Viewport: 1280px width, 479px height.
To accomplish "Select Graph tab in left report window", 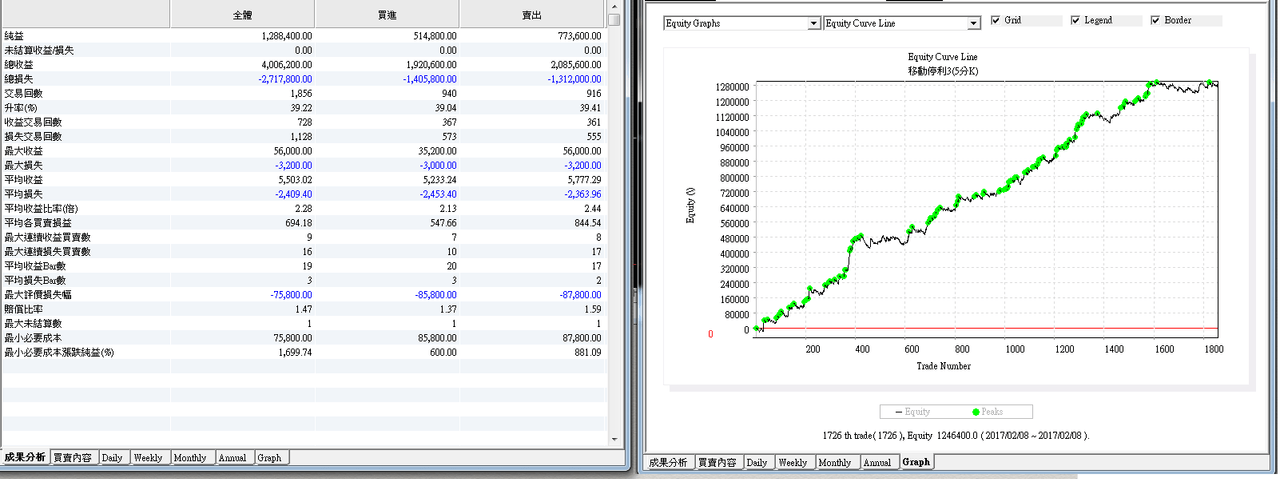I will pos(270,457).
